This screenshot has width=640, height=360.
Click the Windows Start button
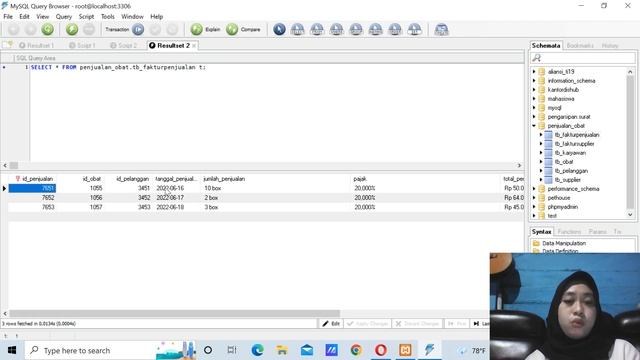coord(12,350)
